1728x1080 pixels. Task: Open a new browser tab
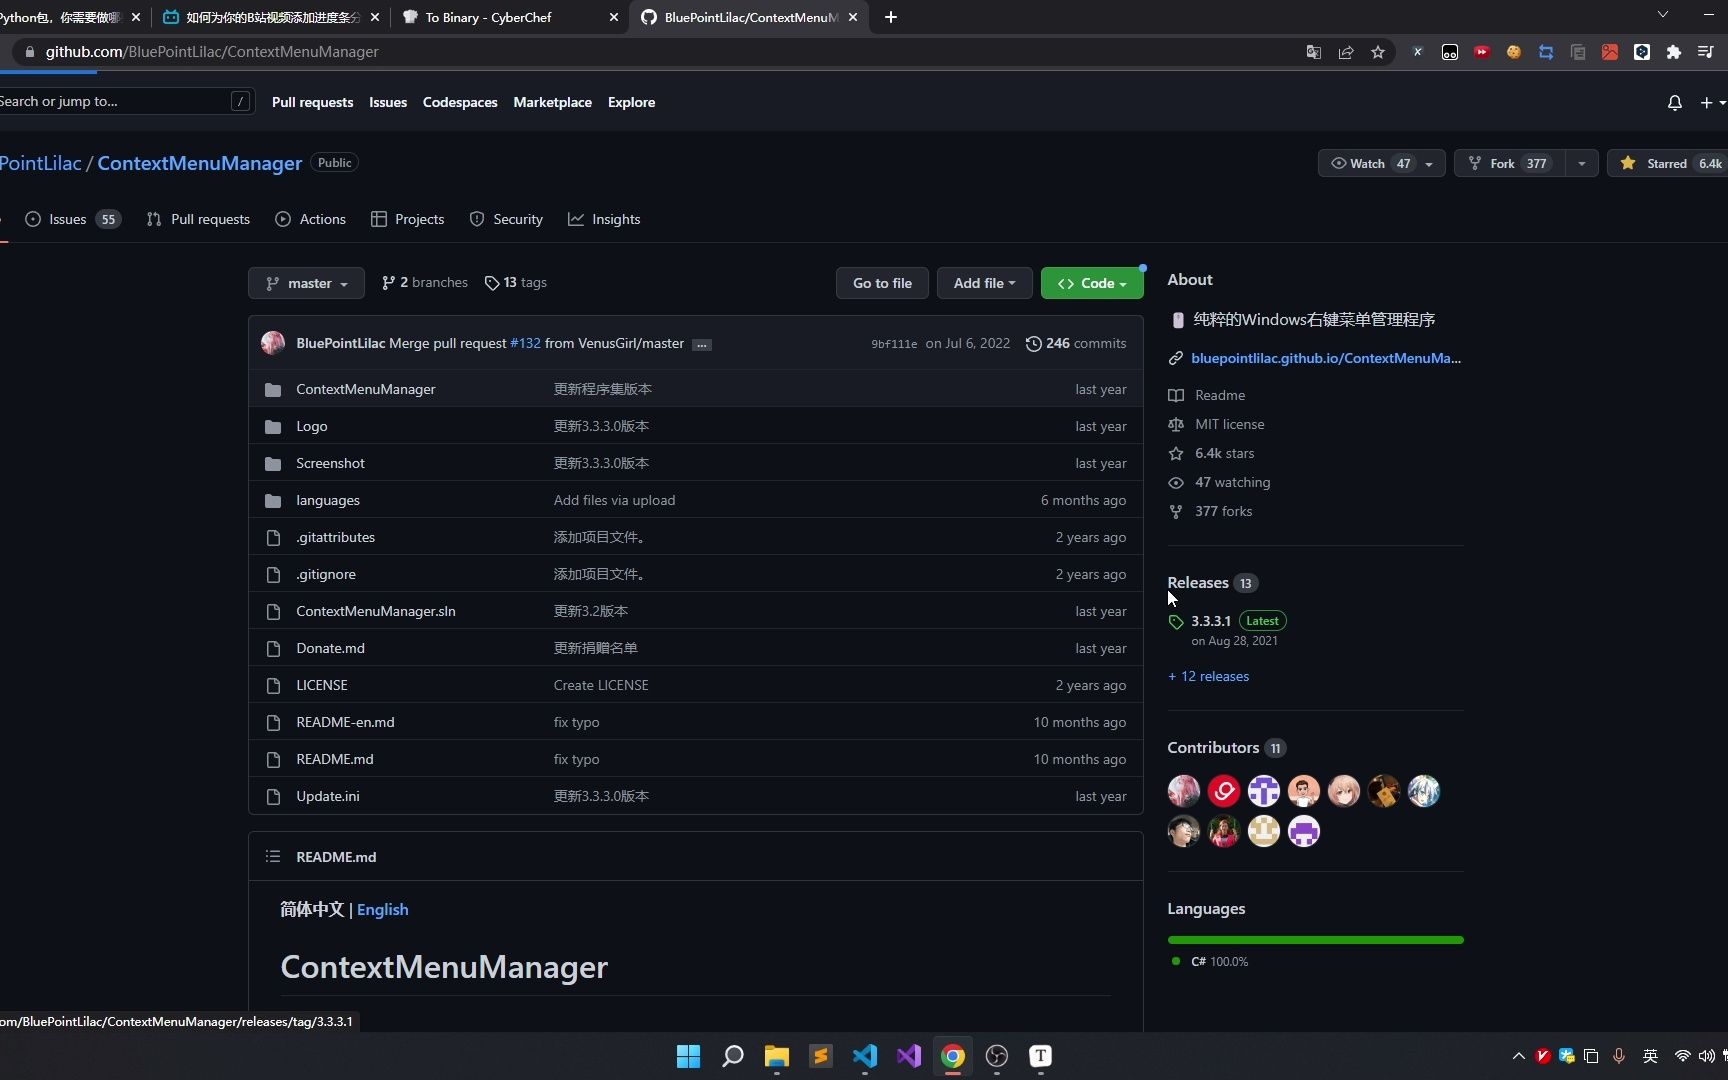coord(891,17)
